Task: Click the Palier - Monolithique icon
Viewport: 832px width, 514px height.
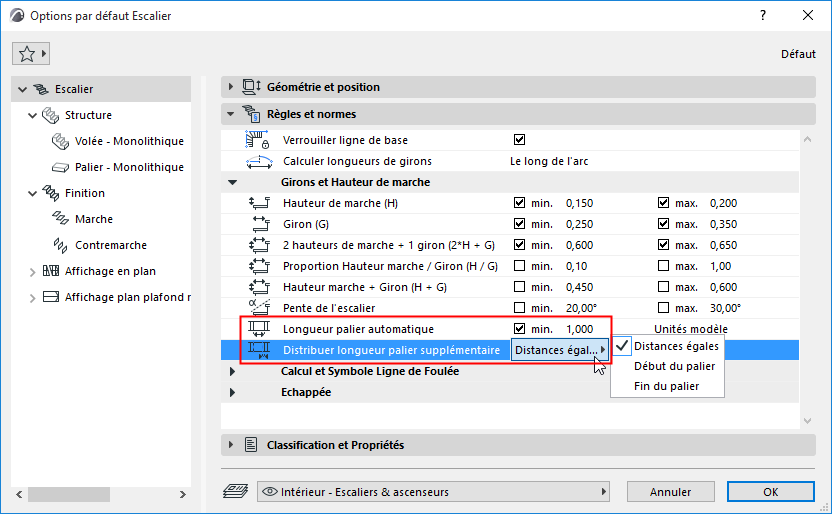Action: [x=60, y=167]
